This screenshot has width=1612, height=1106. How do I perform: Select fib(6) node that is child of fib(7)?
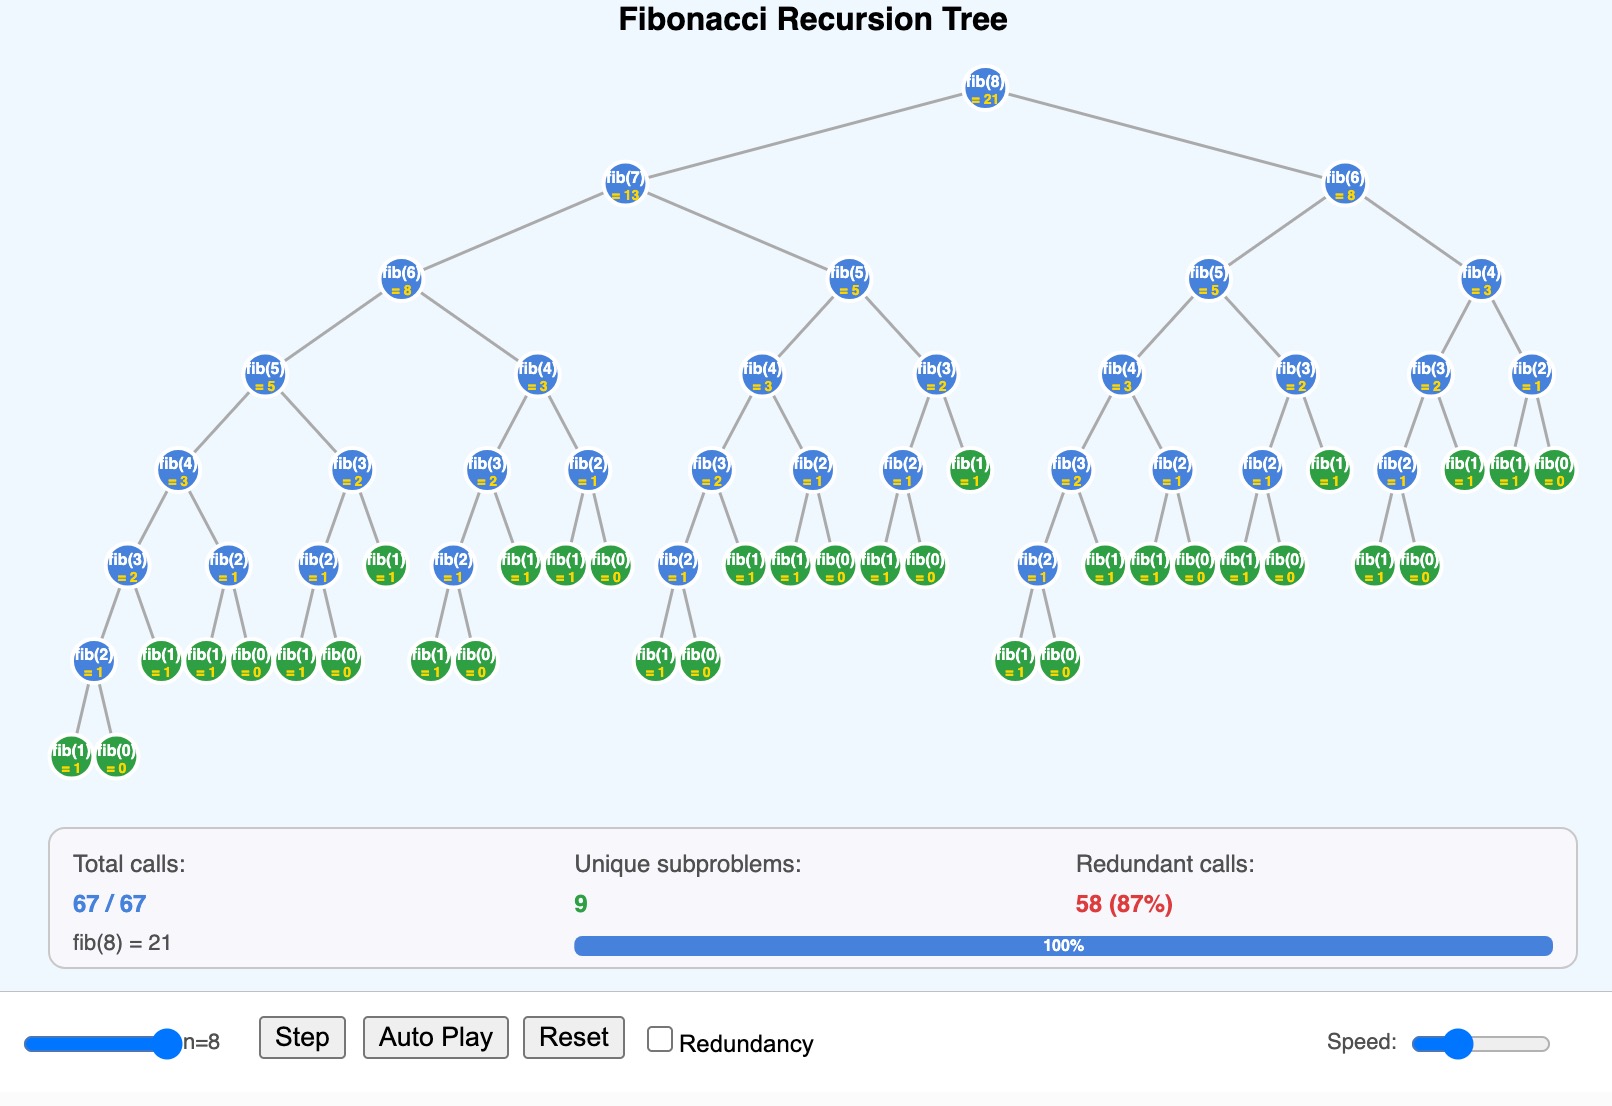coord(401,280)
